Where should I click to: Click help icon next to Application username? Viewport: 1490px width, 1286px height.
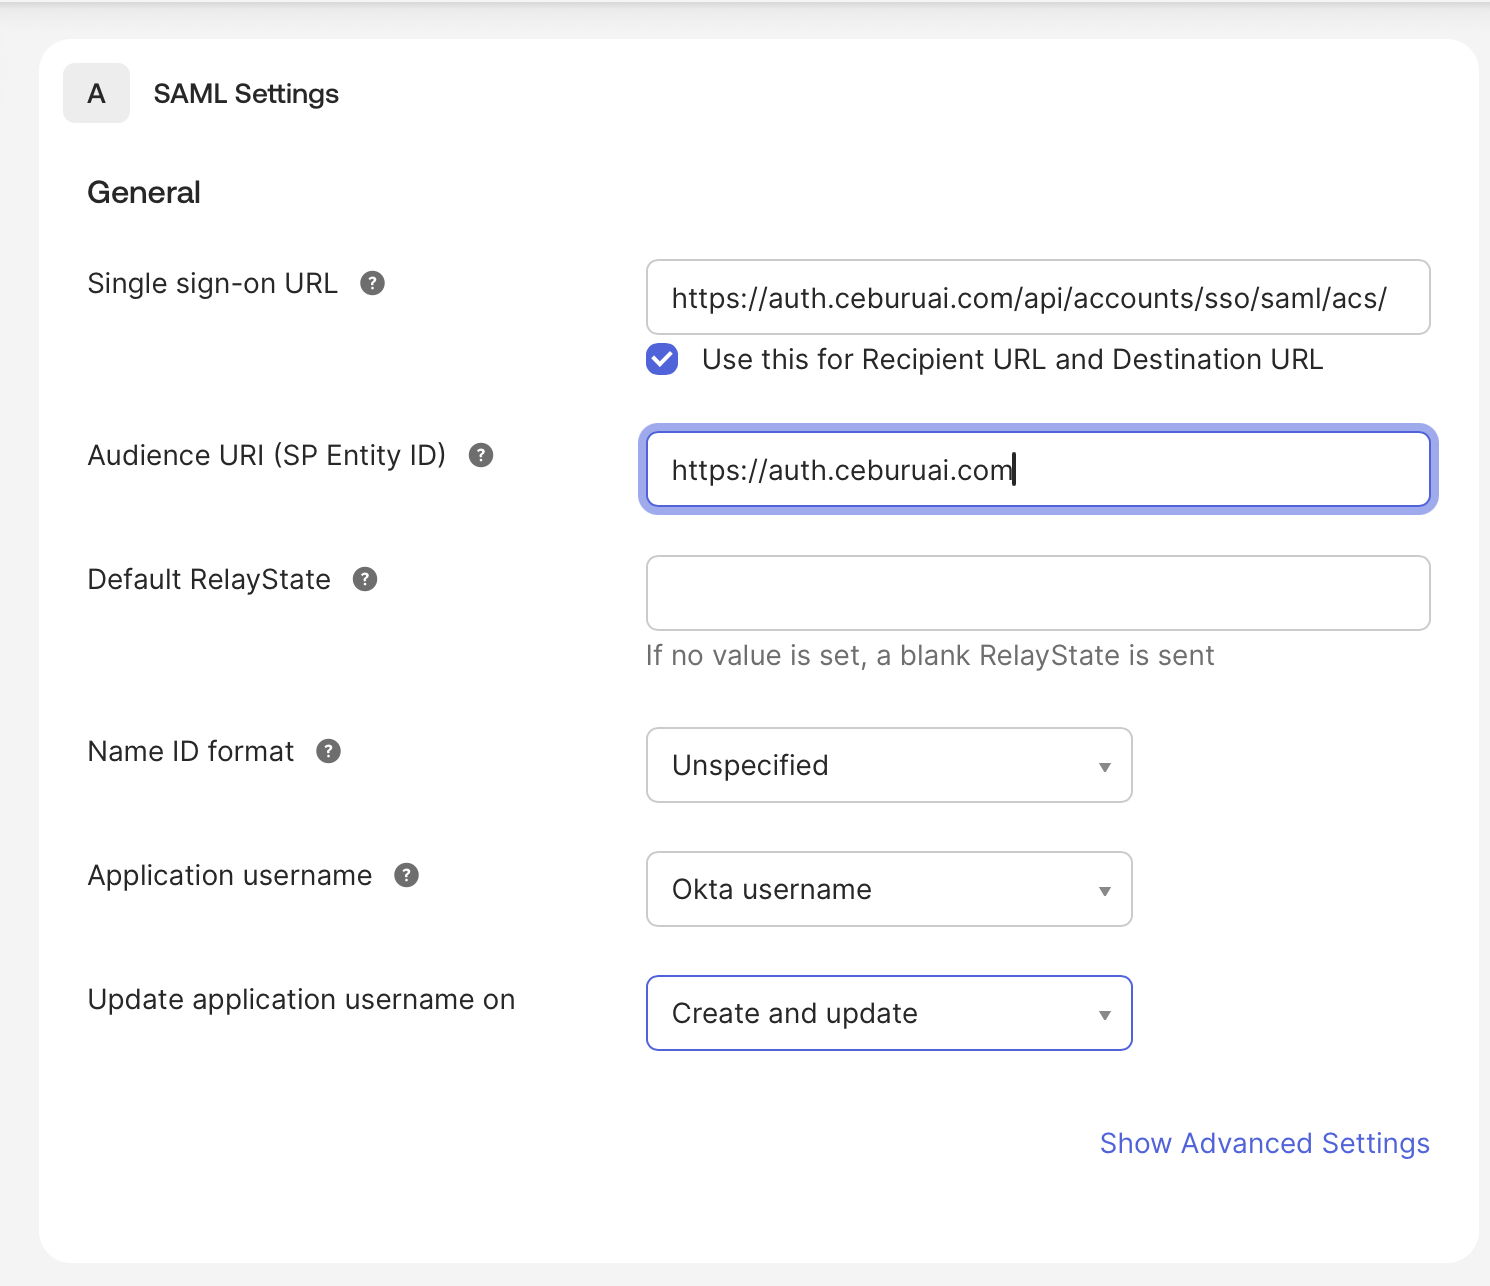coord(406,875)
